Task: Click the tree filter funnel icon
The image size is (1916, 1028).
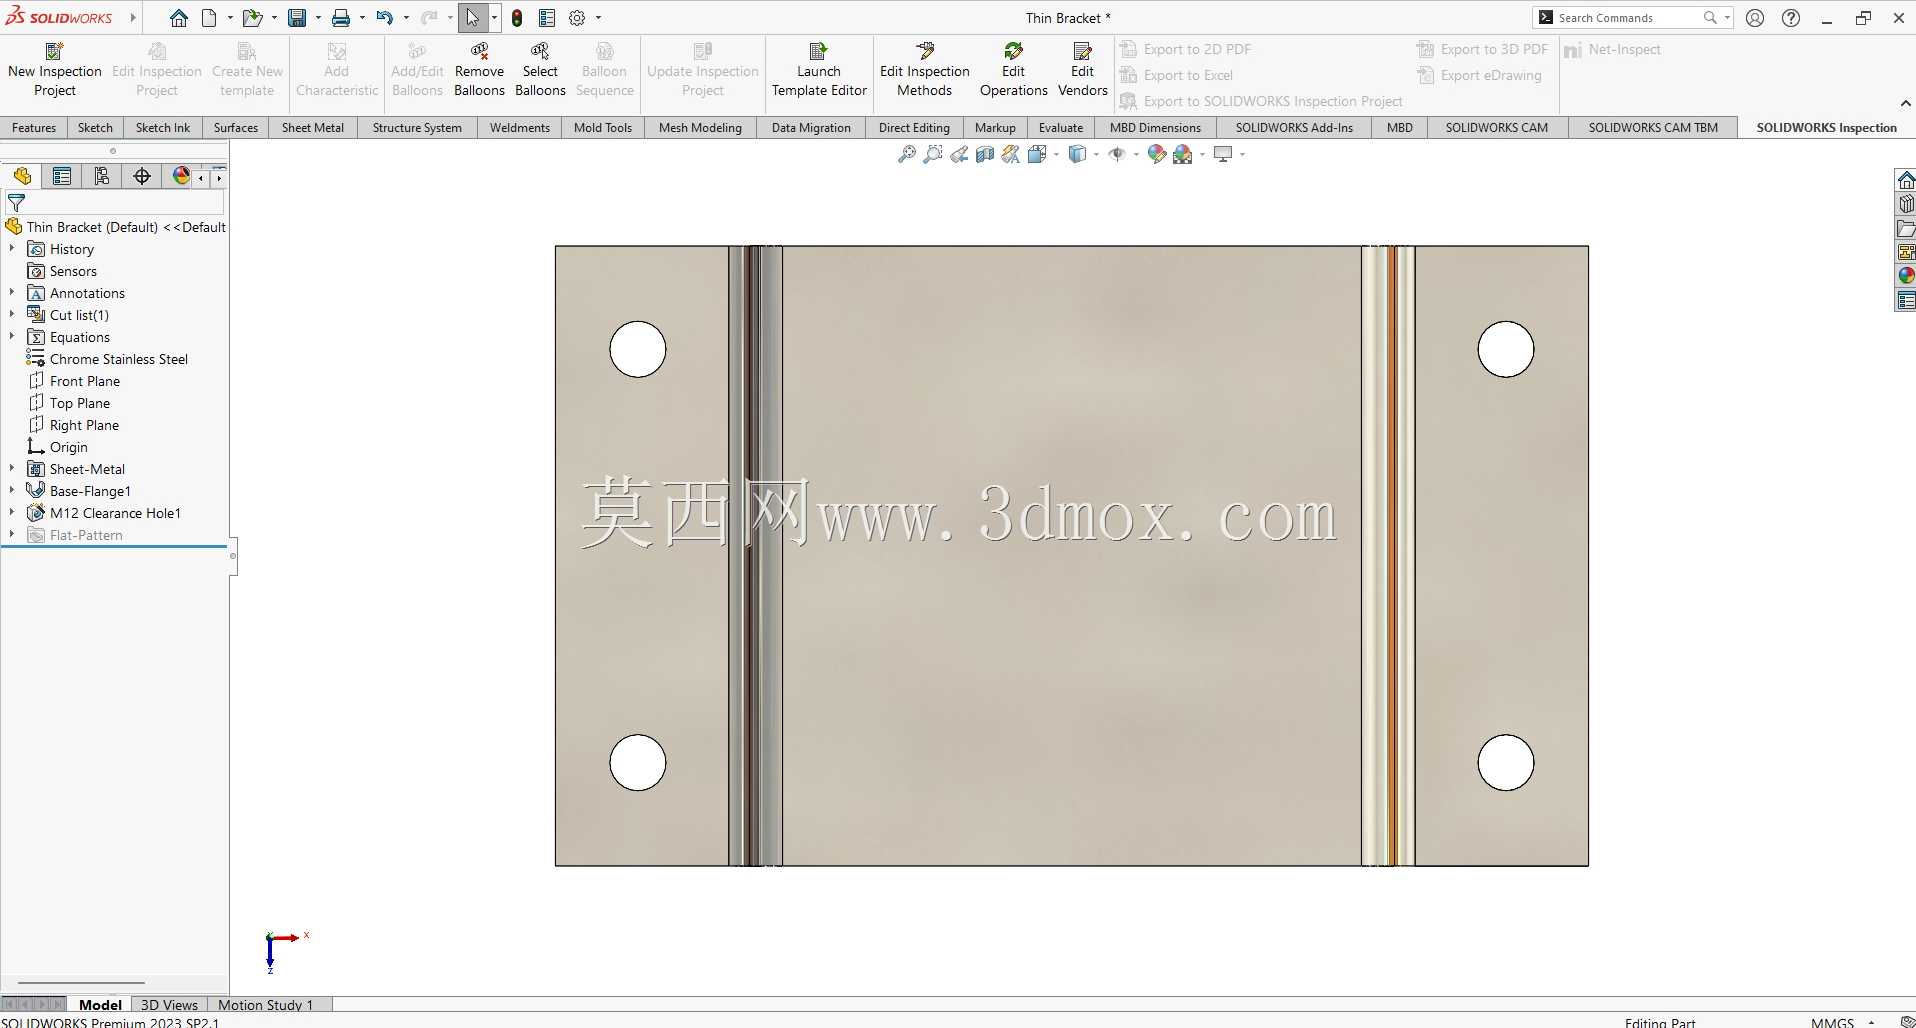Action: 16,203
